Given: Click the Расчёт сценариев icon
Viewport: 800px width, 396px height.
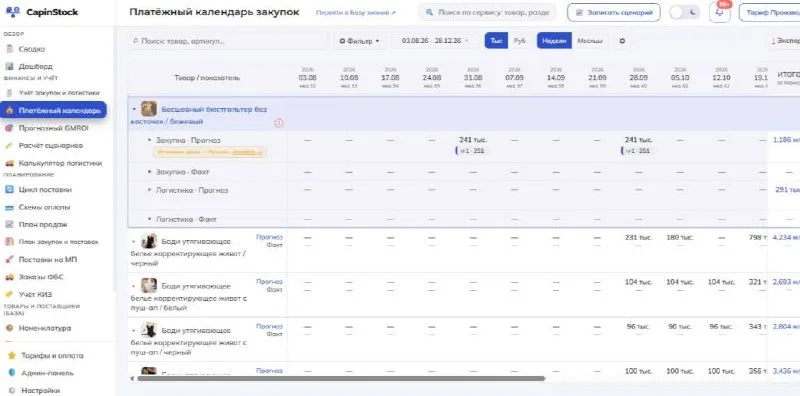Looking at the screenshot, I should coord(9,146).
